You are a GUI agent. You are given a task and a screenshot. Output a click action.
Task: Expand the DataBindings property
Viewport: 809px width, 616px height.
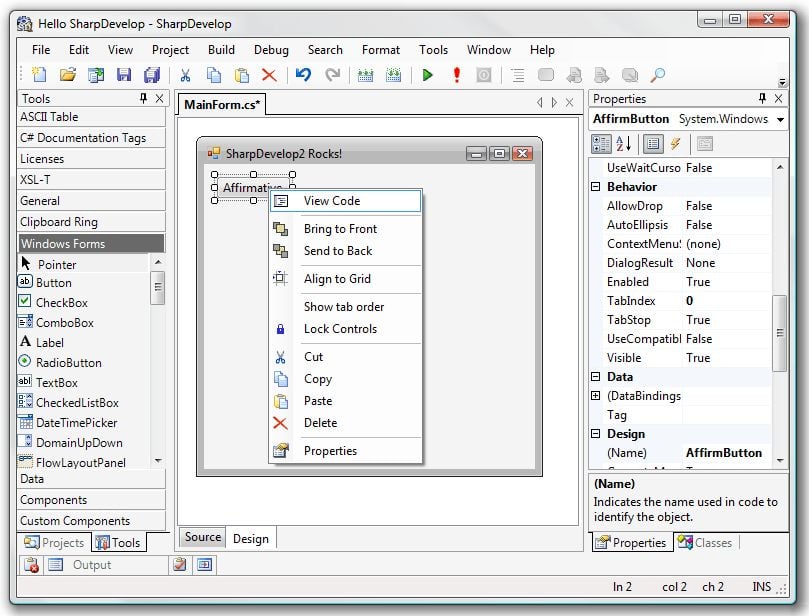click(x=594, y=395)
